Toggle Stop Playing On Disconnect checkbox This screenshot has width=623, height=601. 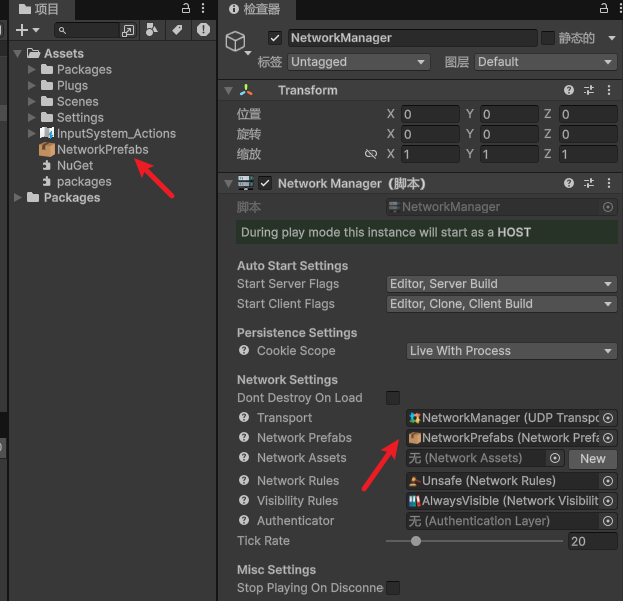coord(393,588)
